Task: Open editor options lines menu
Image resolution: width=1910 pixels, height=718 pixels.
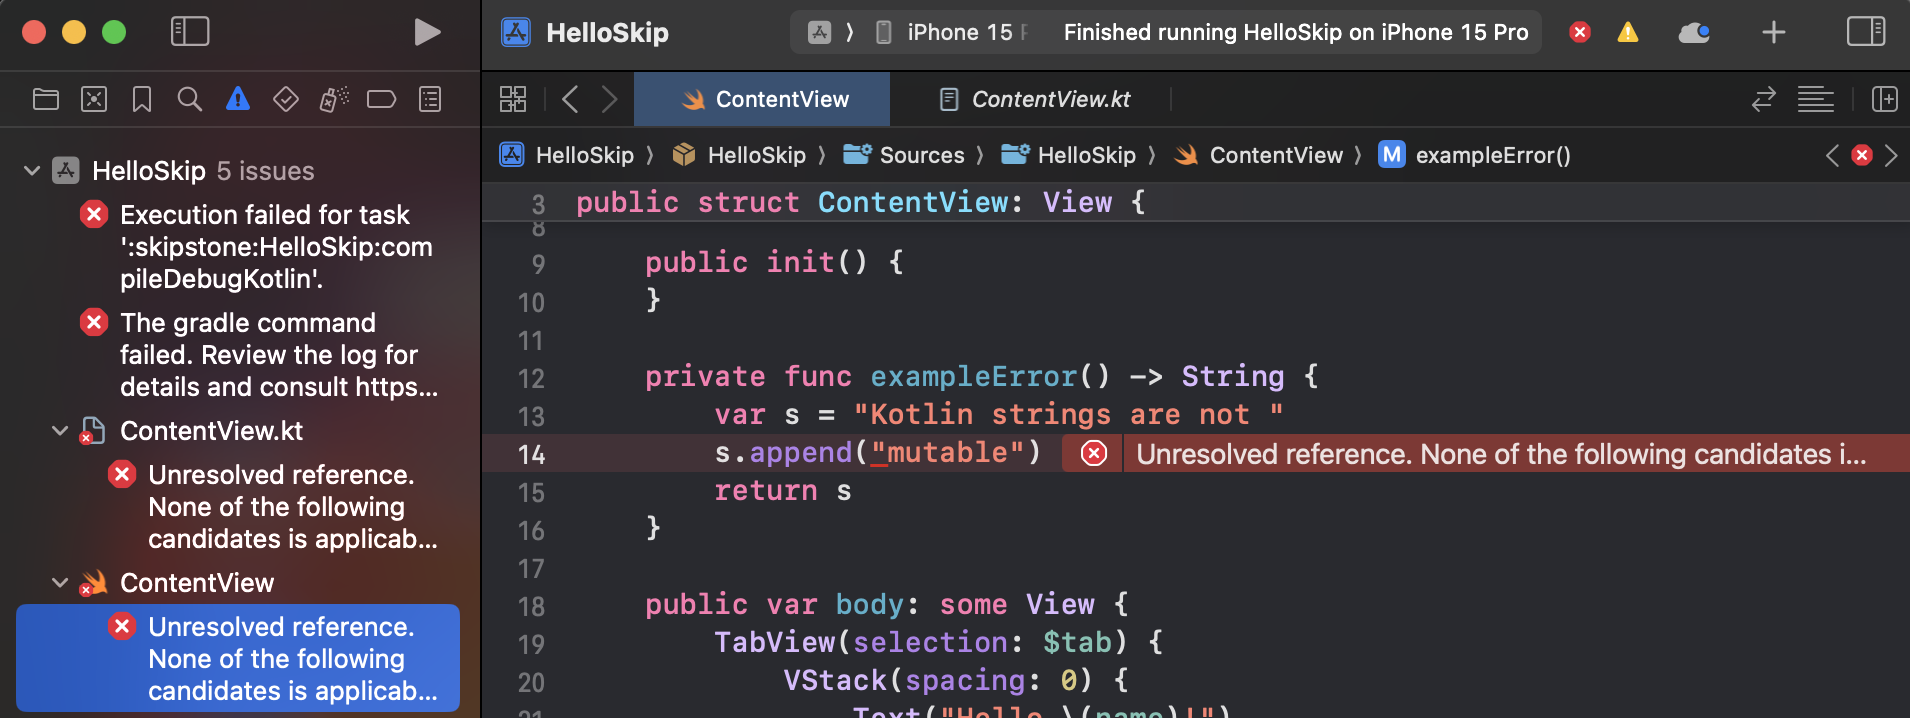Action: tap(1816, 99)
